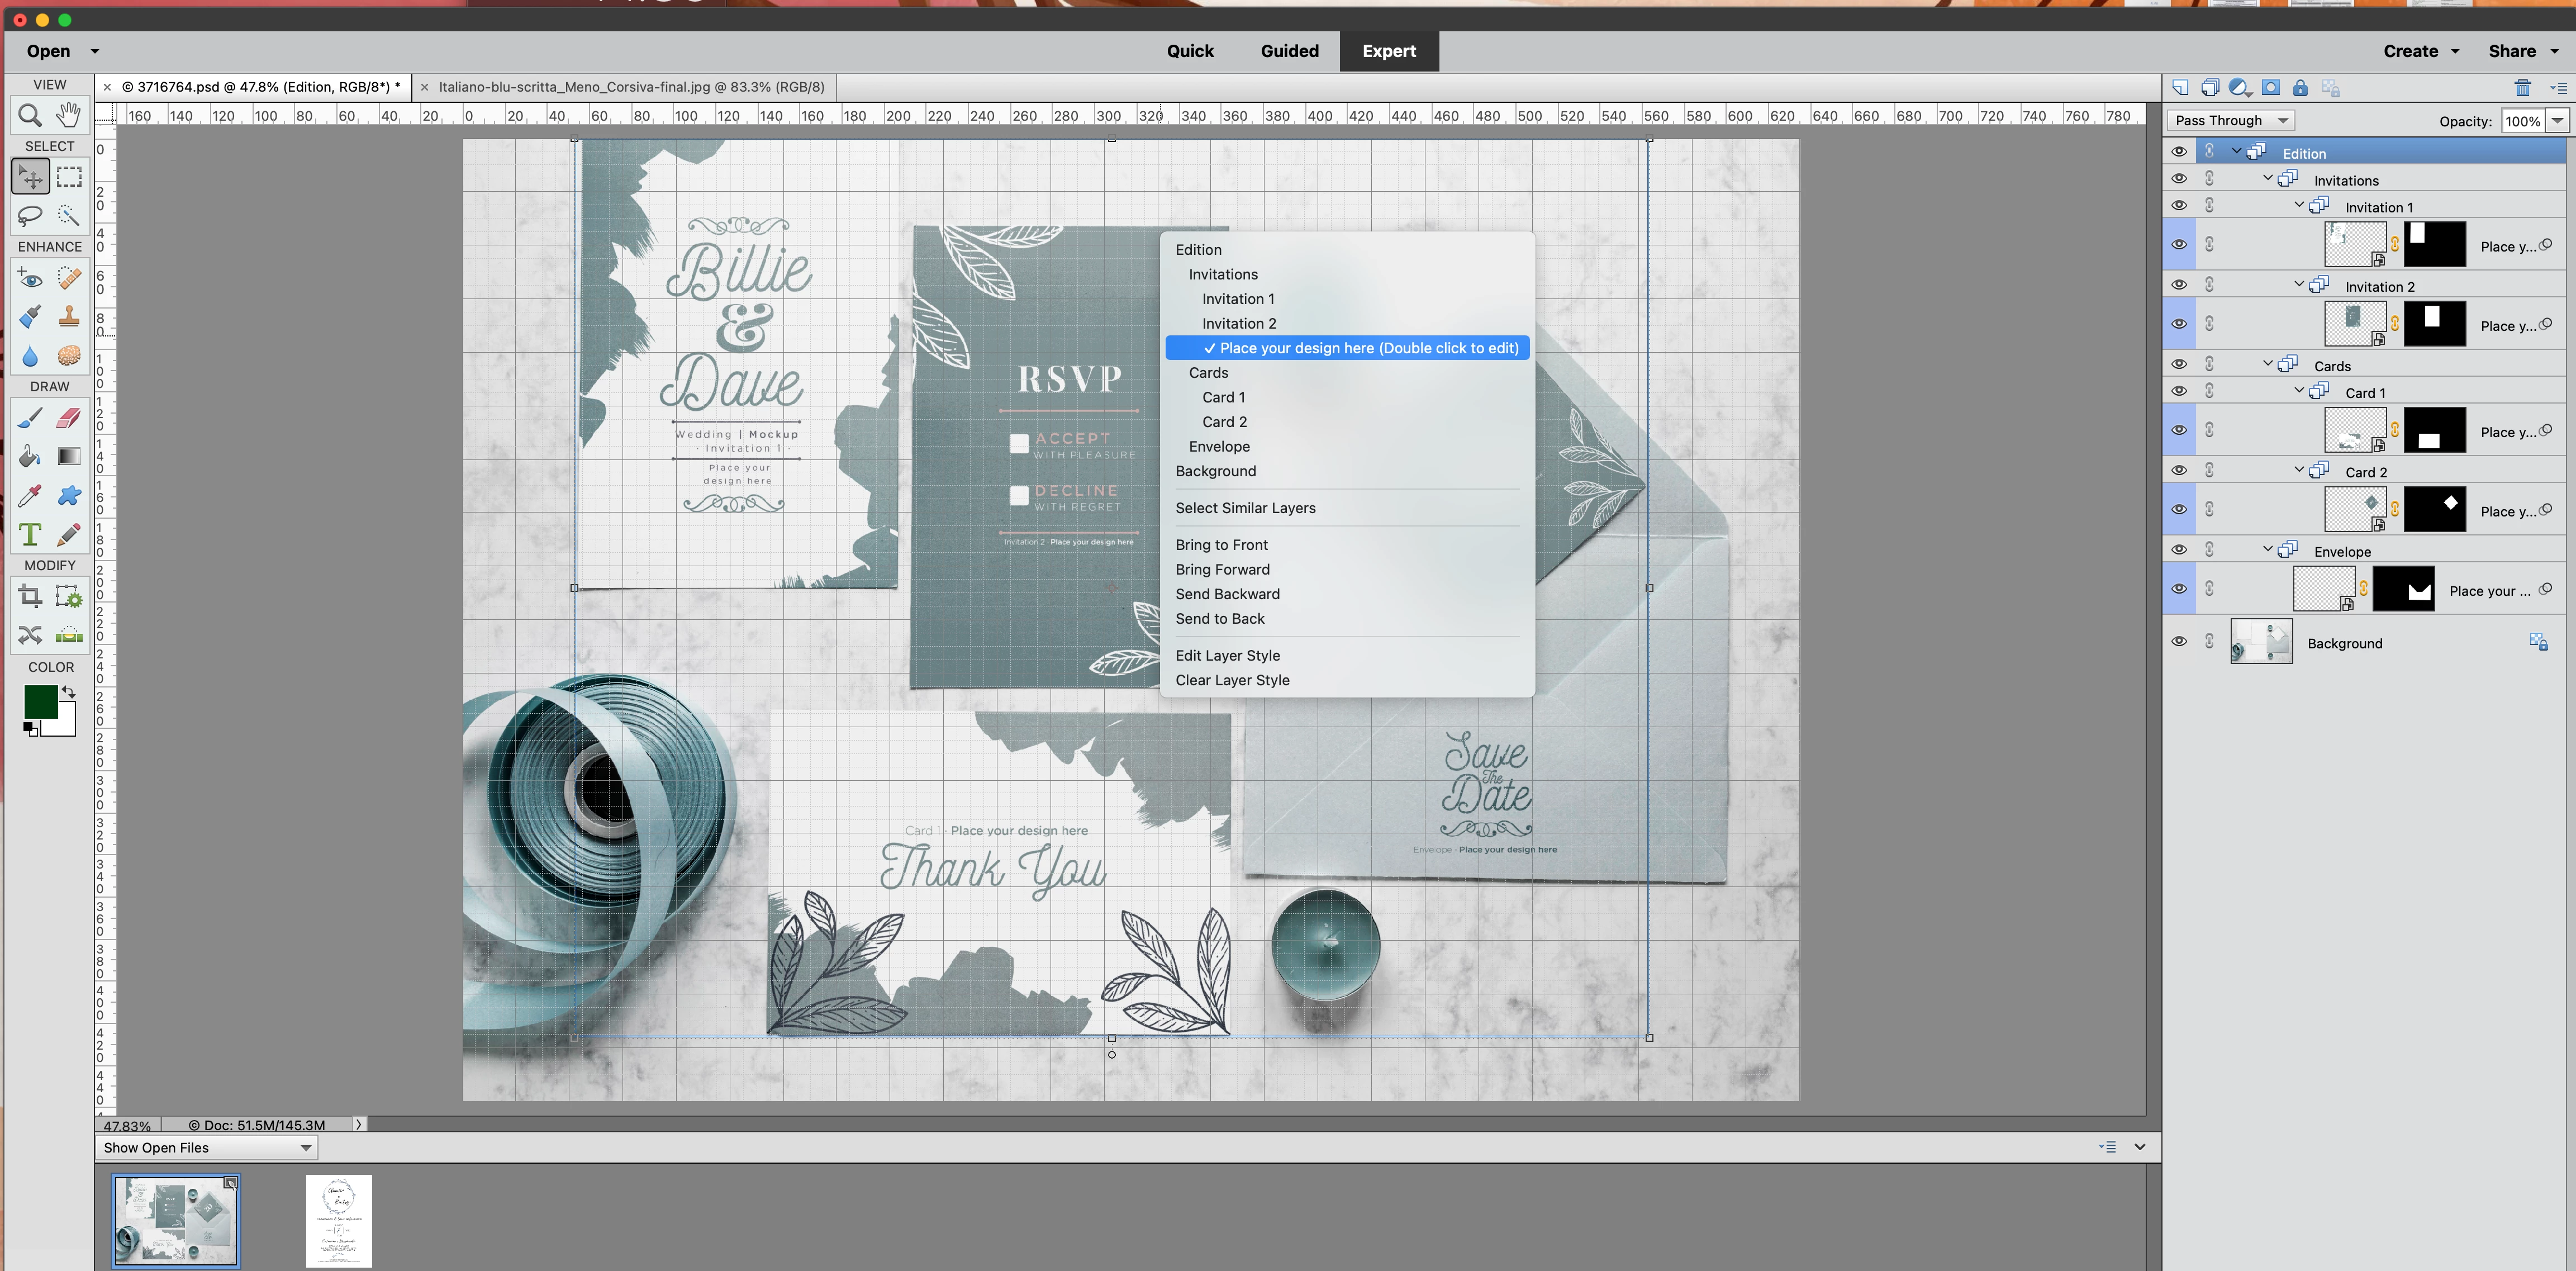The image size is (2576, 1271).
Task: Click the Open button
Action: click(x=48, y=51)
